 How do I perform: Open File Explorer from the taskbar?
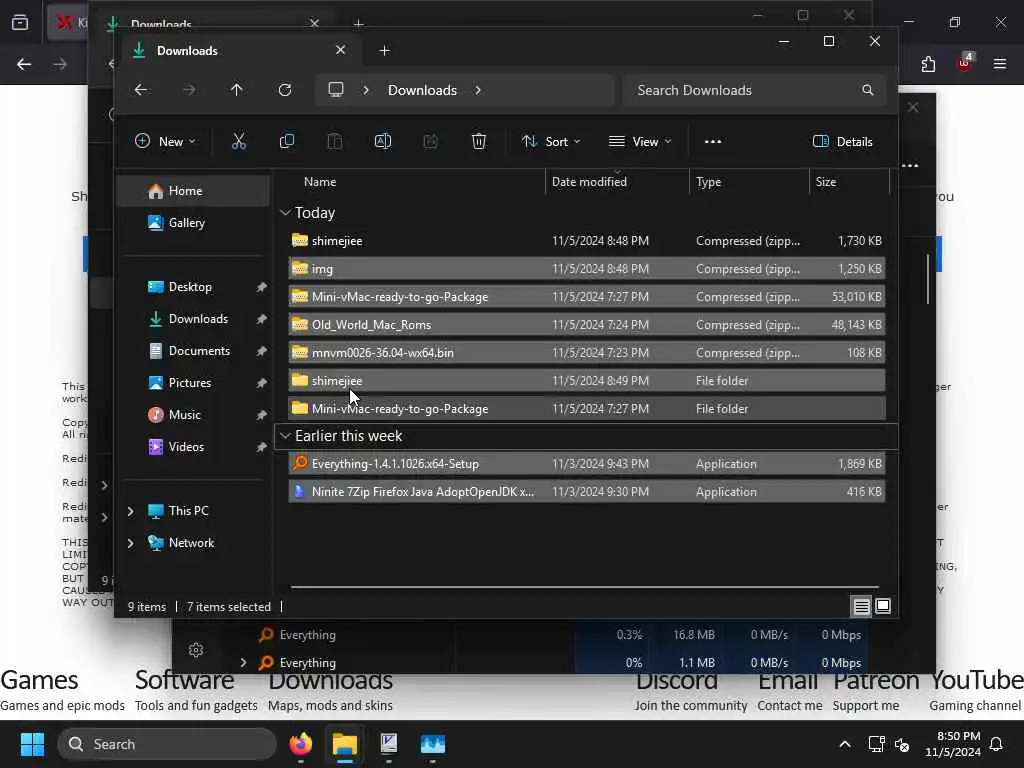[344, 744]
